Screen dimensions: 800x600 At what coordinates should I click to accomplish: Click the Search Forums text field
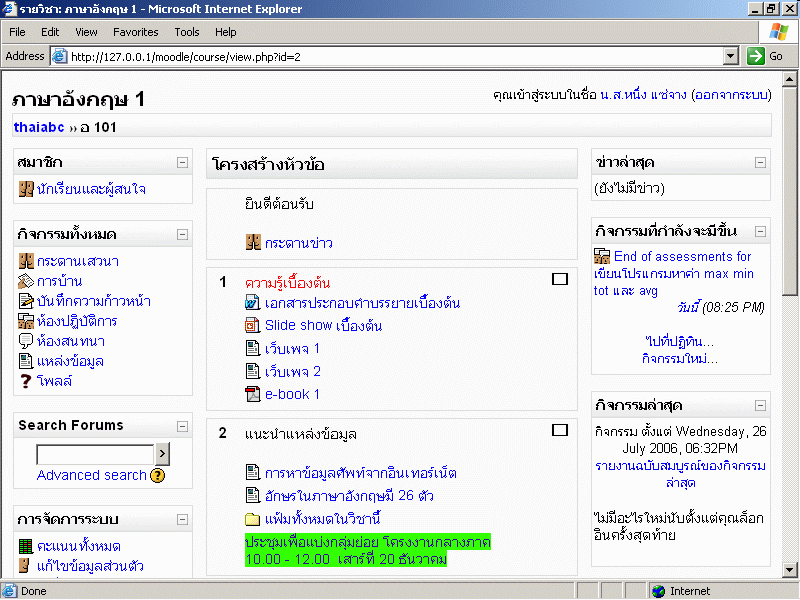[x=95, y=455]
